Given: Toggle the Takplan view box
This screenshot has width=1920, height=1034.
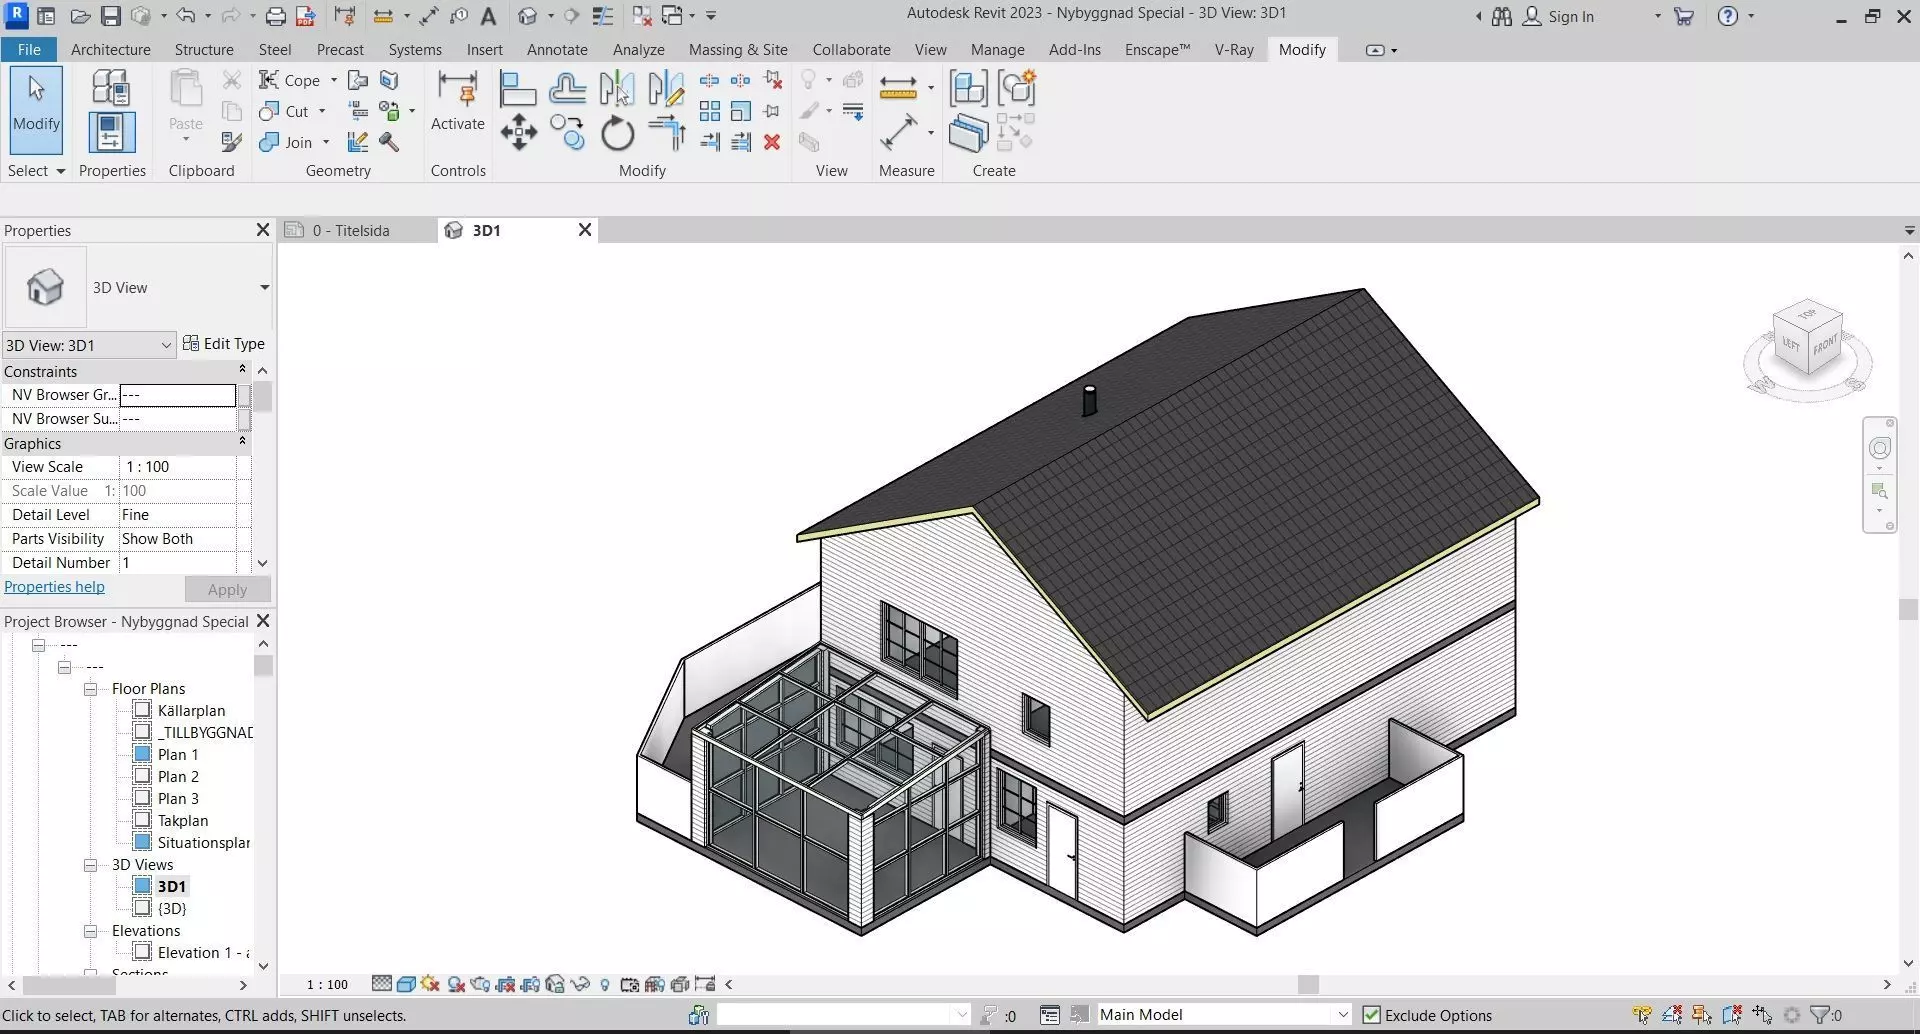Looking at the screenshot, I should (x=142, y=820).
